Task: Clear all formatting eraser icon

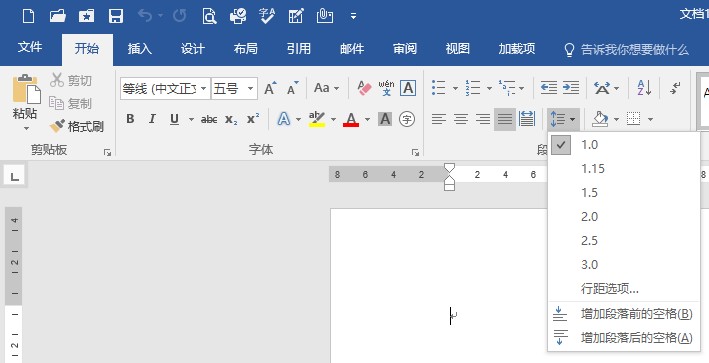Action: pyautogui.click(x=364, y=88)
